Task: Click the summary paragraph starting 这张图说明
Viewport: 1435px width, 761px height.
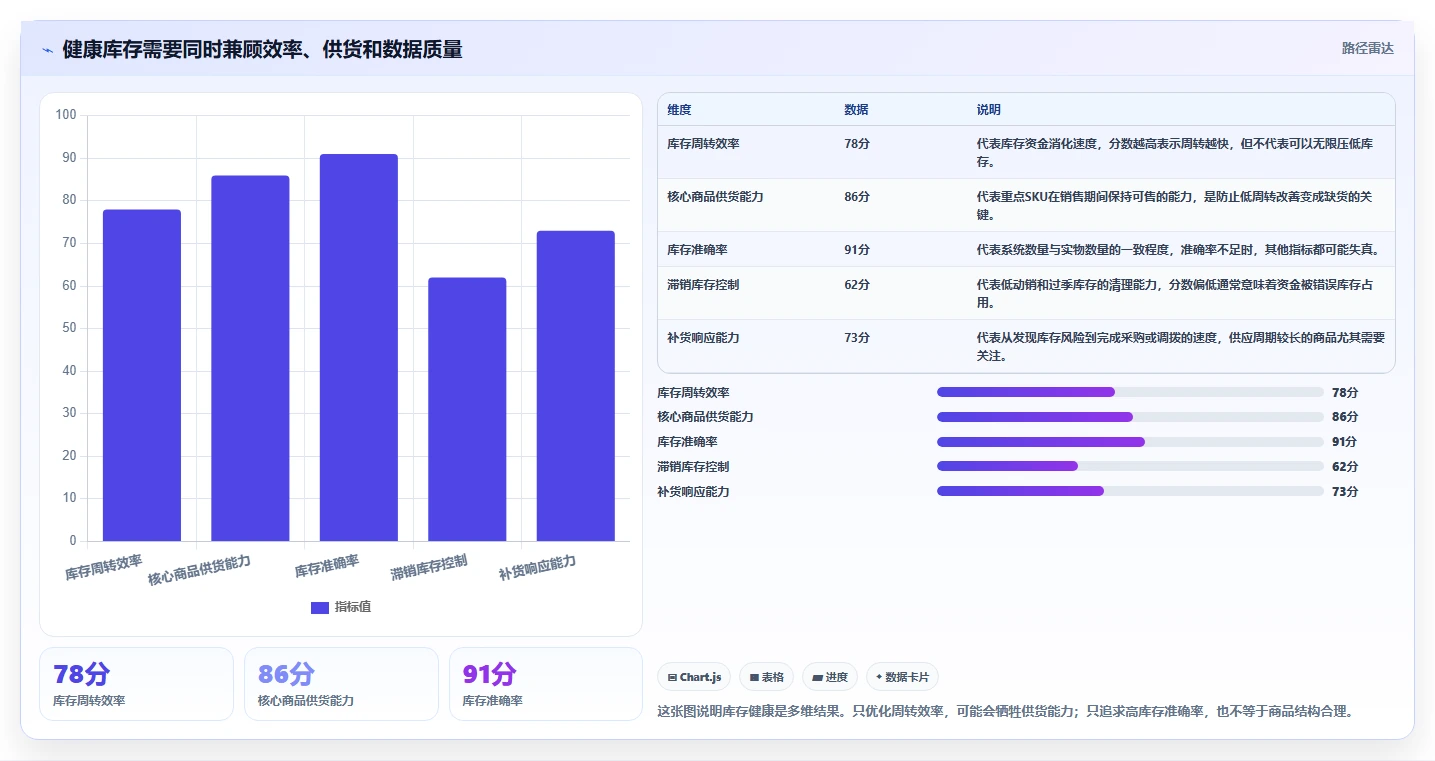Action: [x=1005, y=712]
